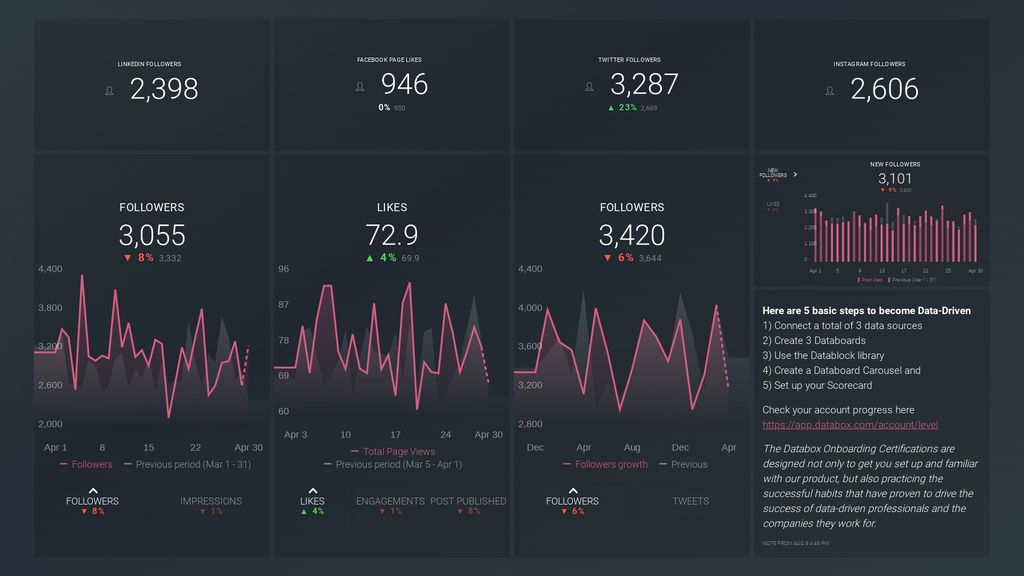The height and width of the screenshot is (576, 1024).
Task: Expand the New Followers chevron in Instagram panel
Action: 795,174
